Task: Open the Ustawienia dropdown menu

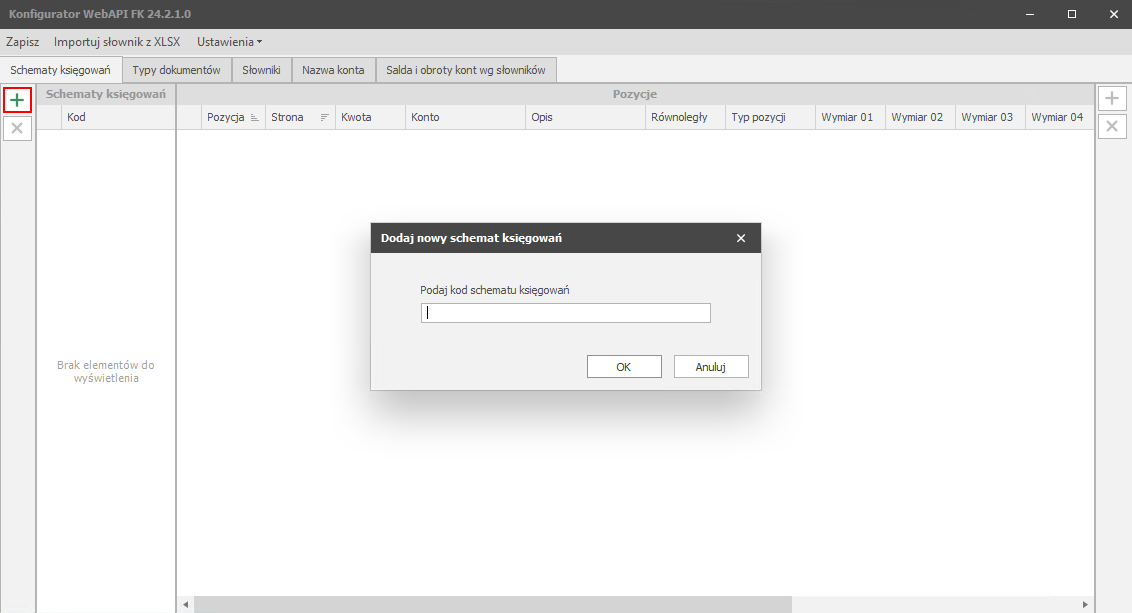Action: (229, 42)
